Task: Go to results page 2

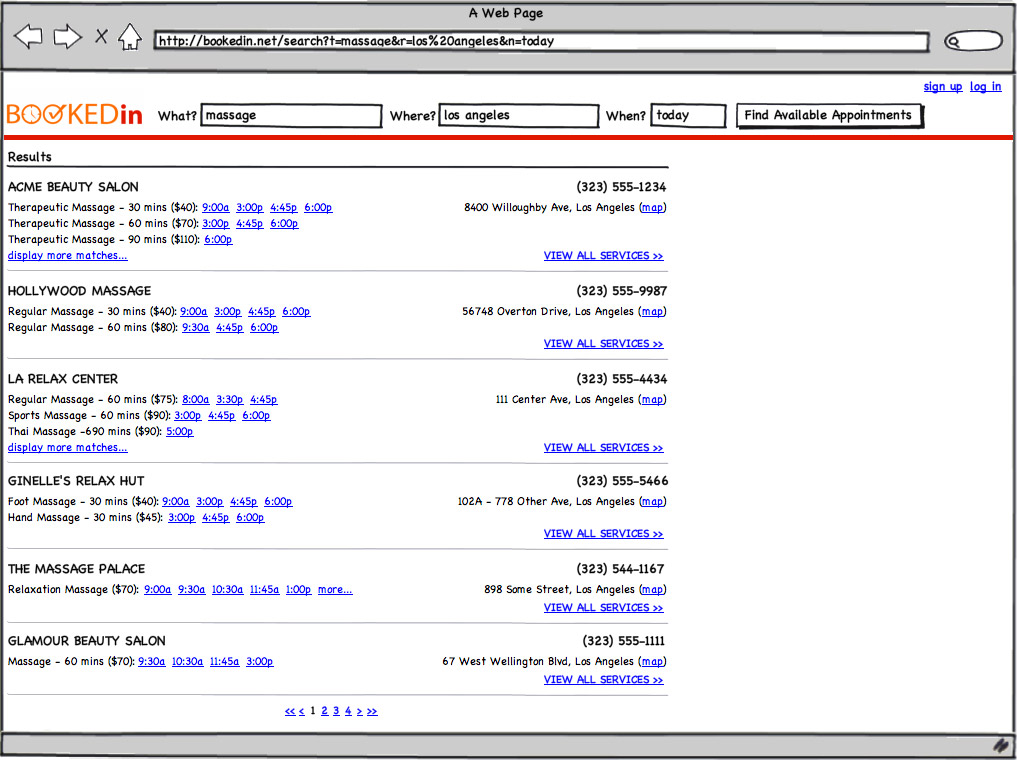Action: point(324,711)
